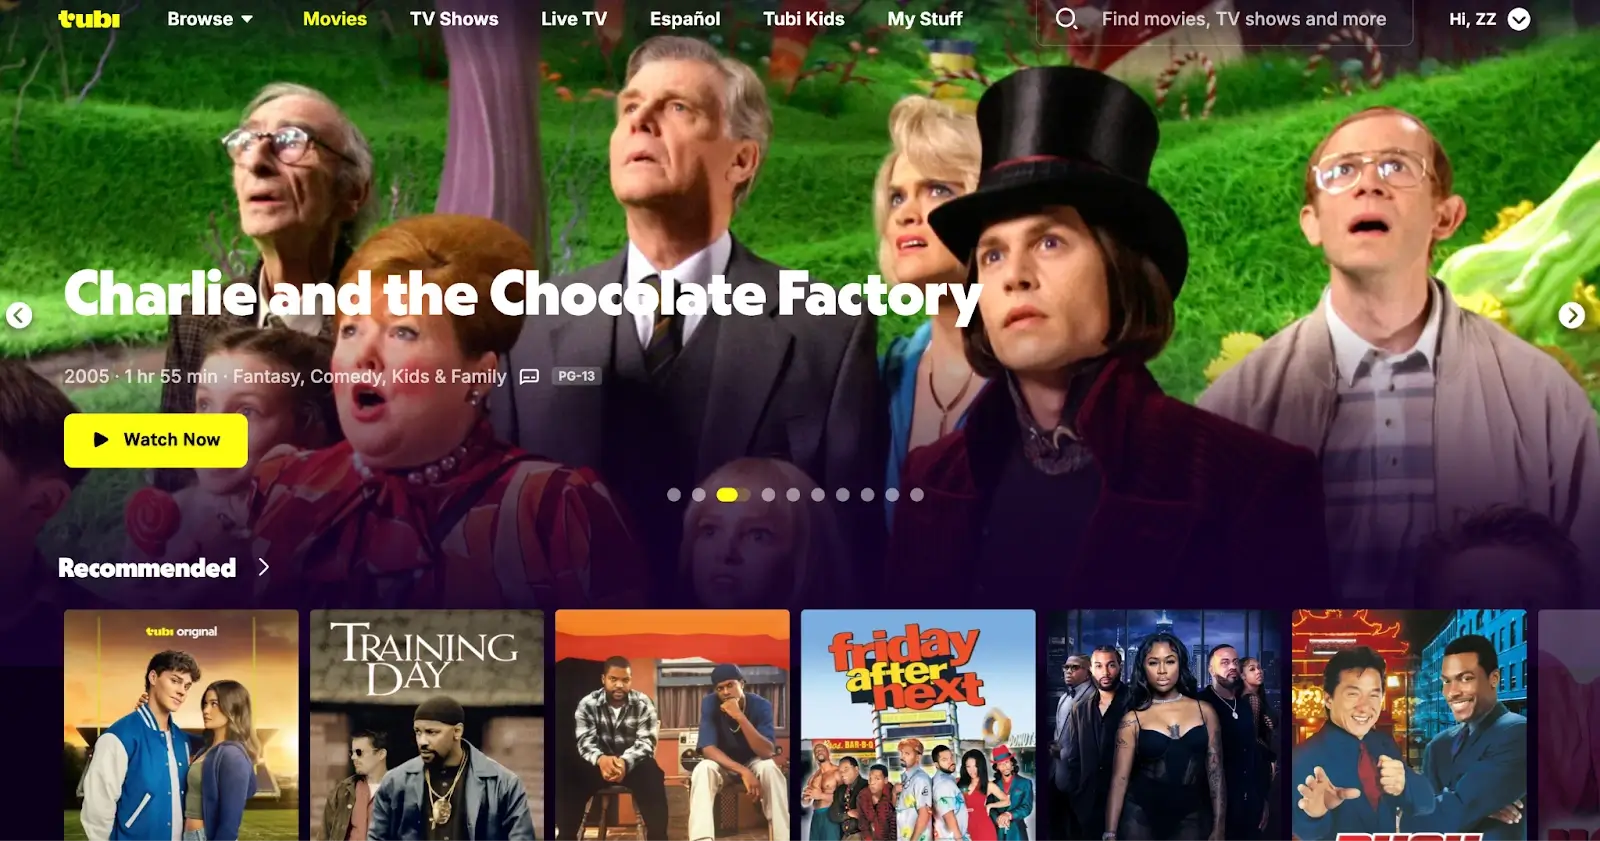Open the Training Day movie poster
Image resolution: width=1600 pixels, height=841 pixels.
(427, 725)
